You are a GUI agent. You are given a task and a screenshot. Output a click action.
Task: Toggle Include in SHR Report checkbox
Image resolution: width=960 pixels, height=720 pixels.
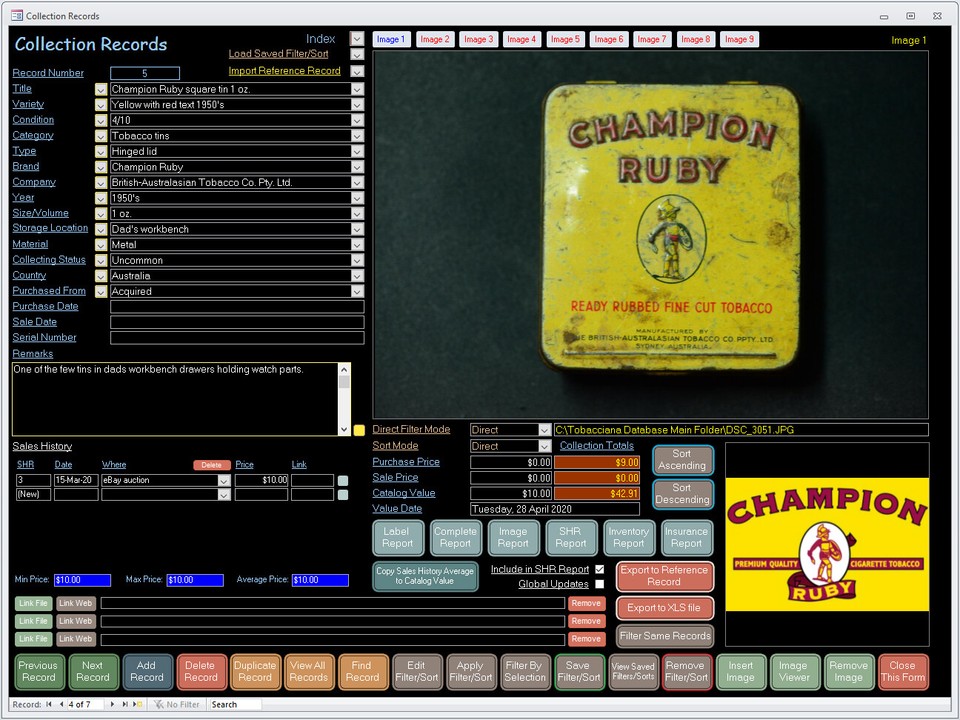coord(599,569)
